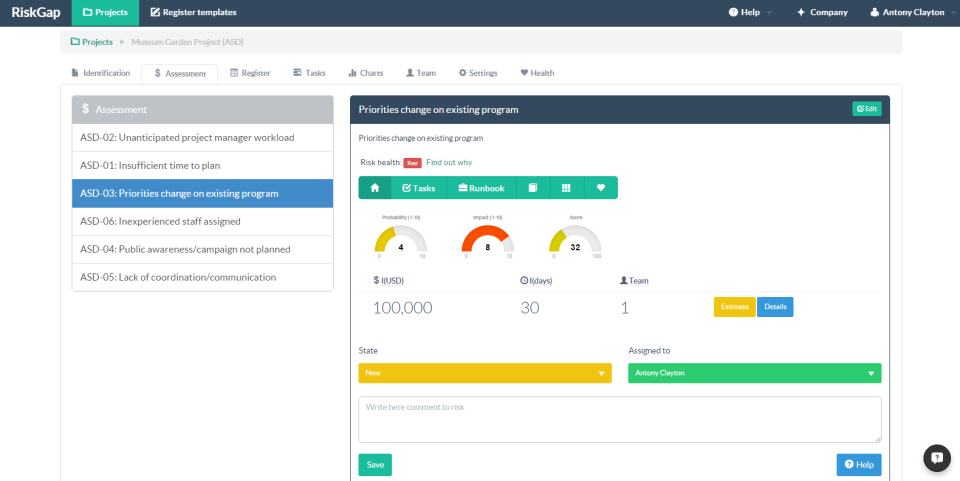960x481 pixels.
Task: Click the Probability gauge dial
Action: pyautogui.click(x=400, y=240)
